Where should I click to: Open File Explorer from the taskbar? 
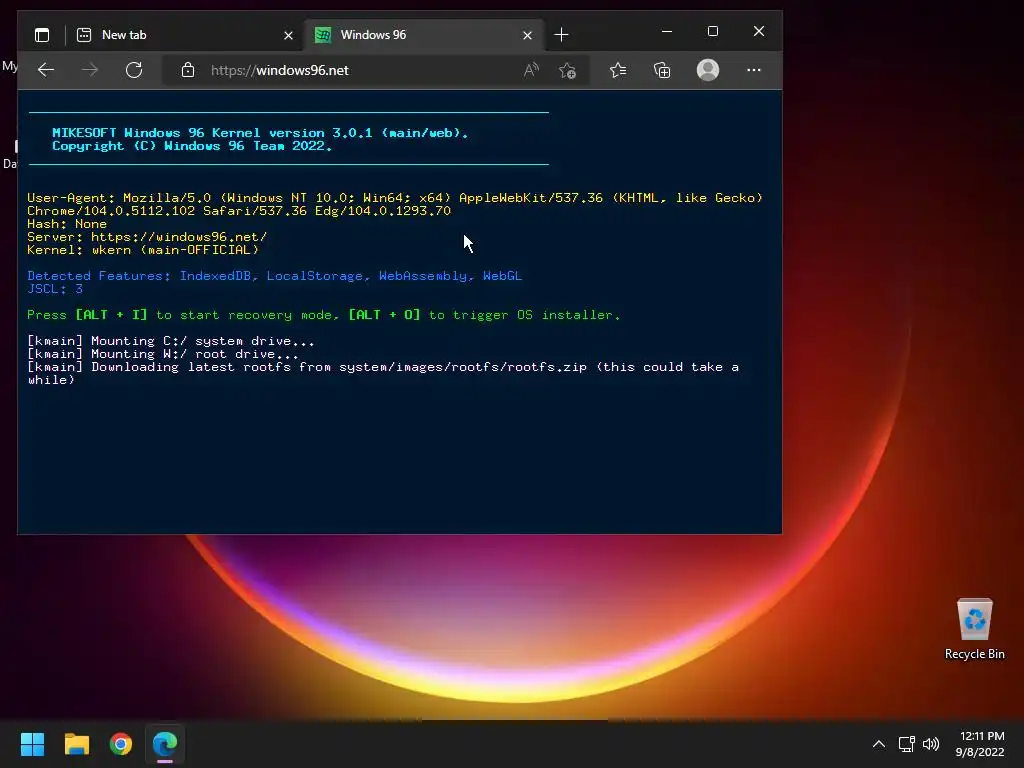tap(76, 744)
